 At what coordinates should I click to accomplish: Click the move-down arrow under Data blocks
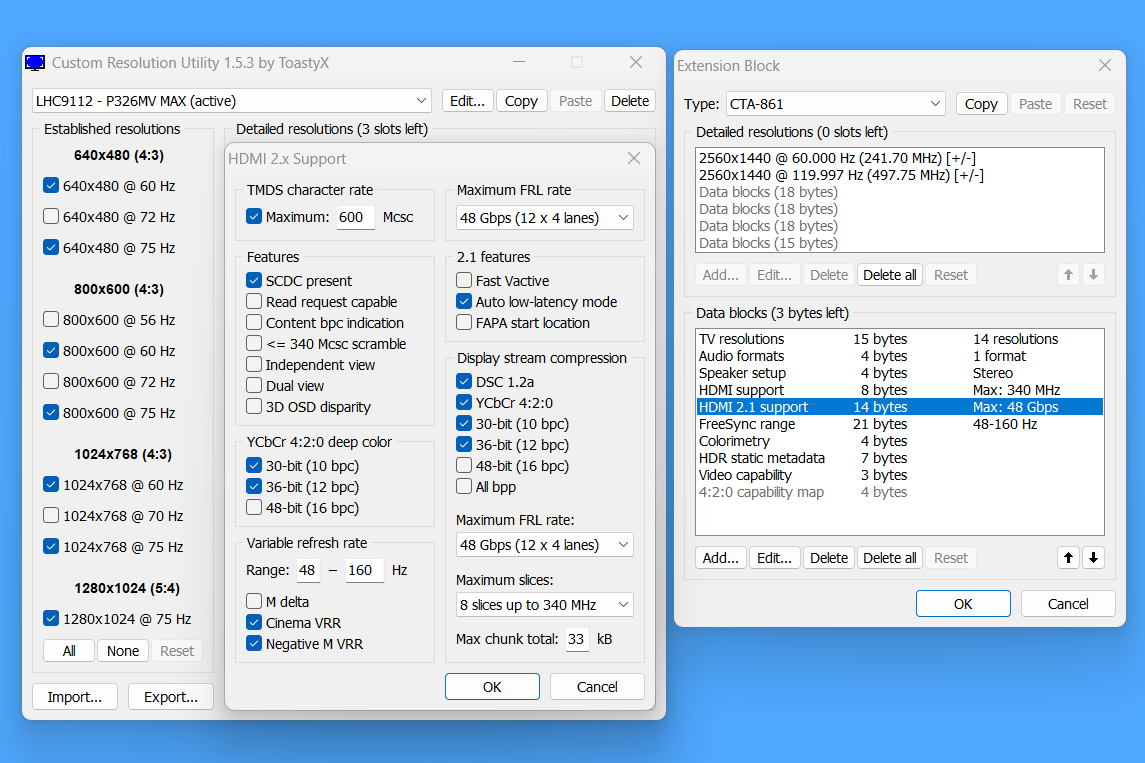pyautogui.click(x=1093, y=558)
